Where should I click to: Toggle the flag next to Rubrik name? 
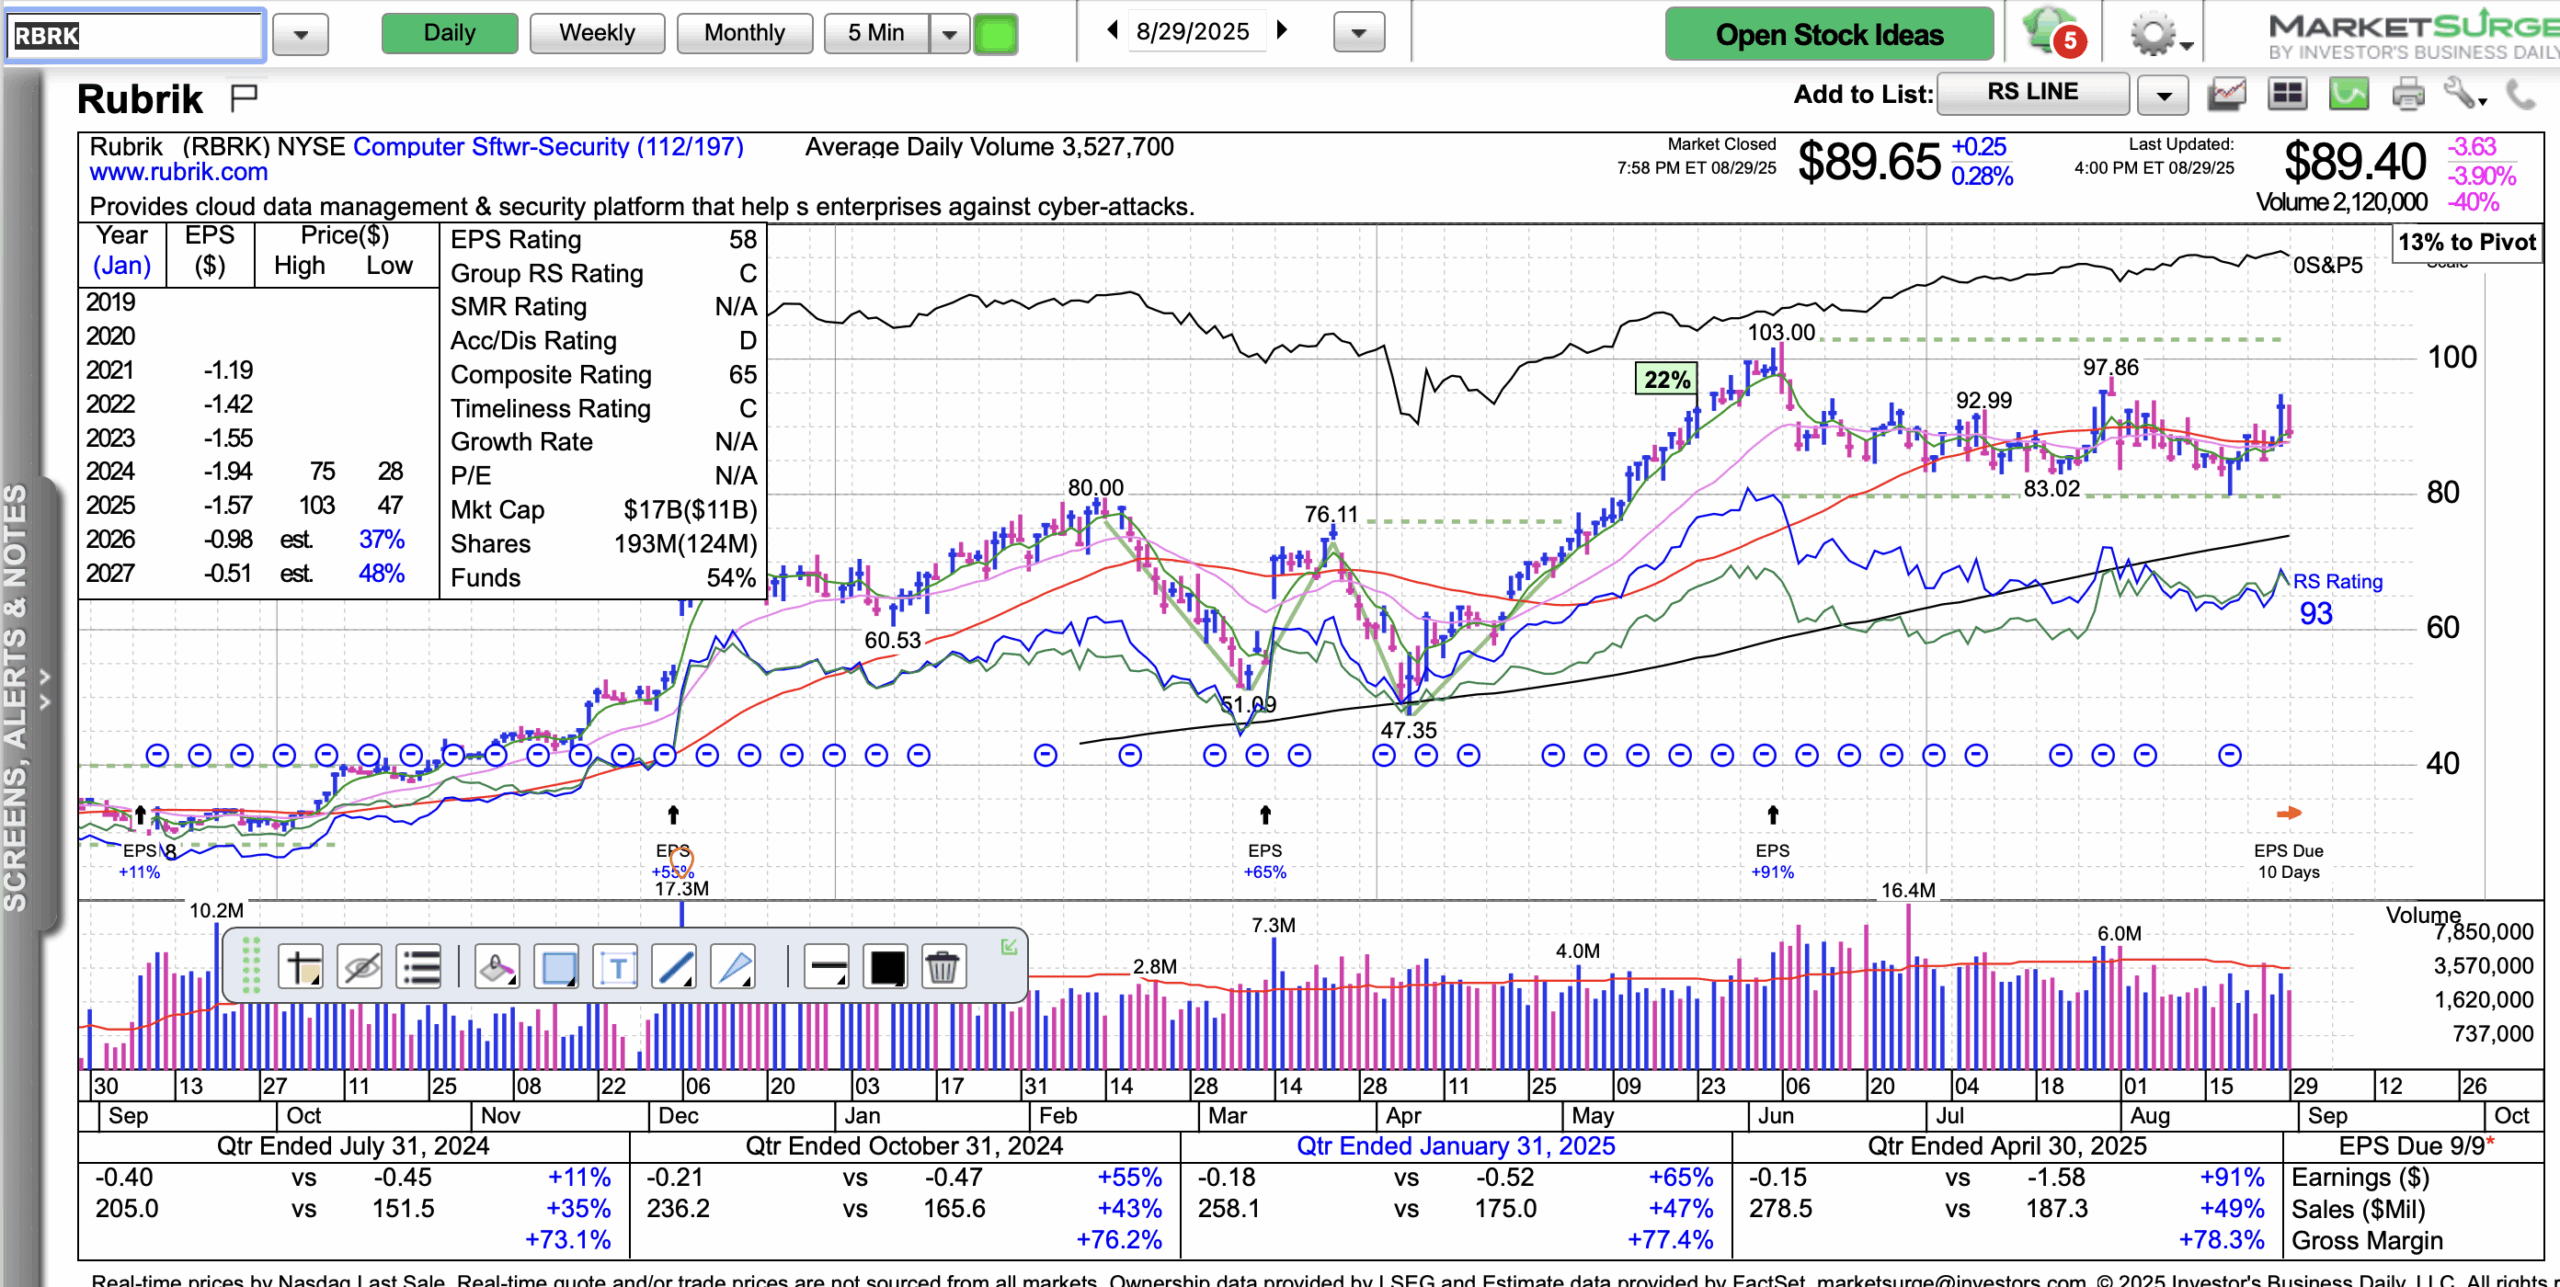pos(244,98)
